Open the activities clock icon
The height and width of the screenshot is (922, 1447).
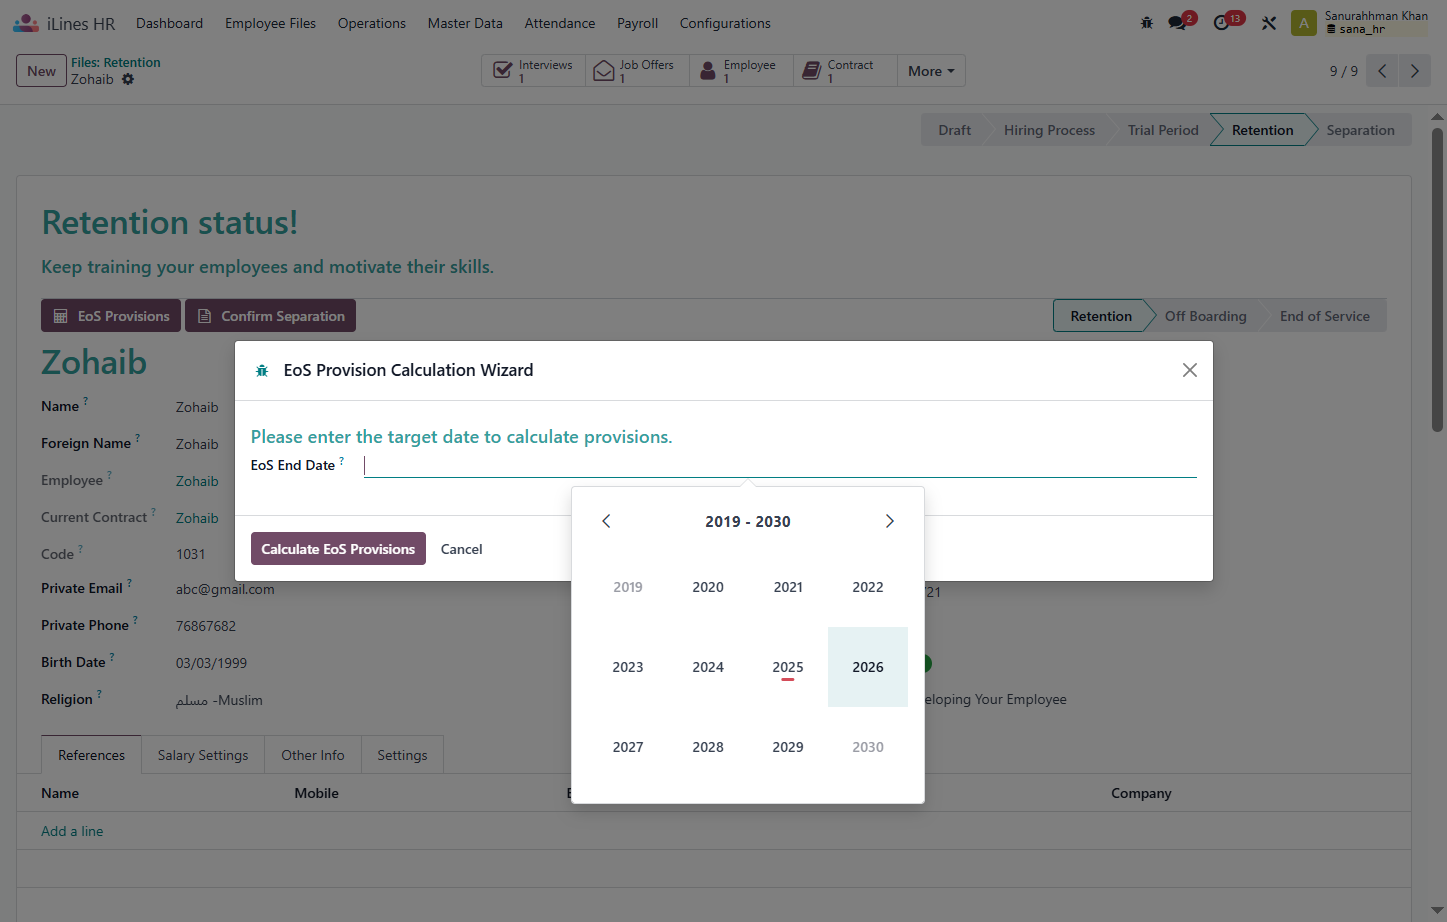1222,23
